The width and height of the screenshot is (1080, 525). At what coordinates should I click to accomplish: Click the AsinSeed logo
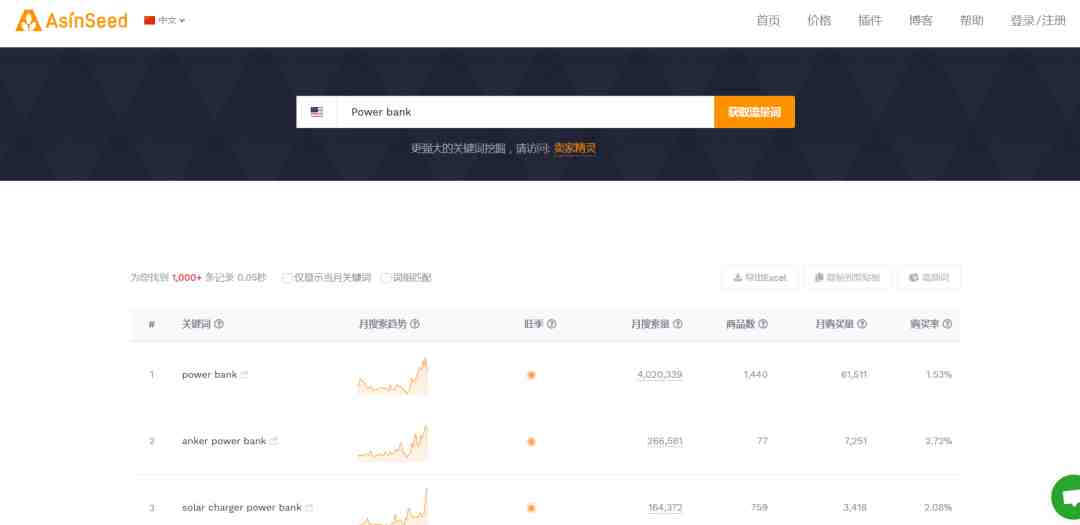(x=72, y=21)
